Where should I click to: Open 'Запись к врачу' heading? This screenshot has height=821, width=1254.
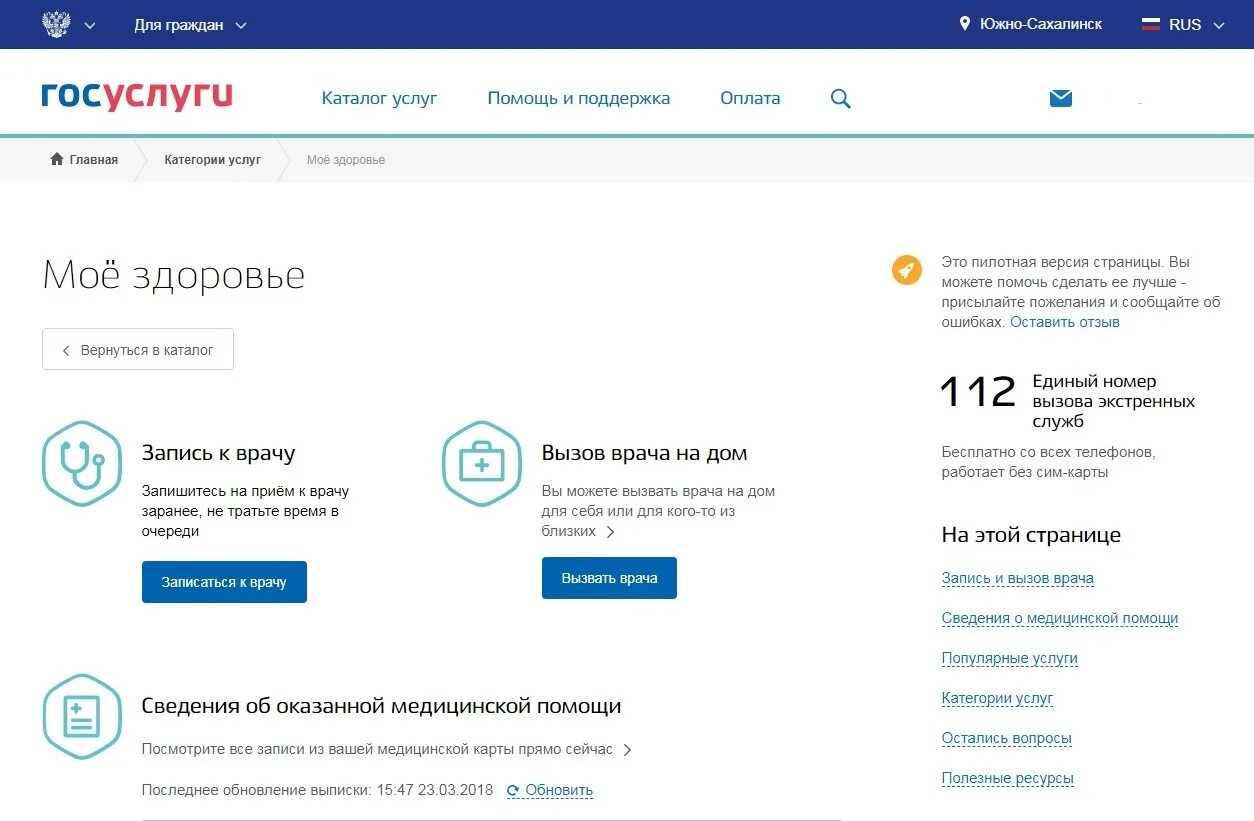(x=219, y=453)
